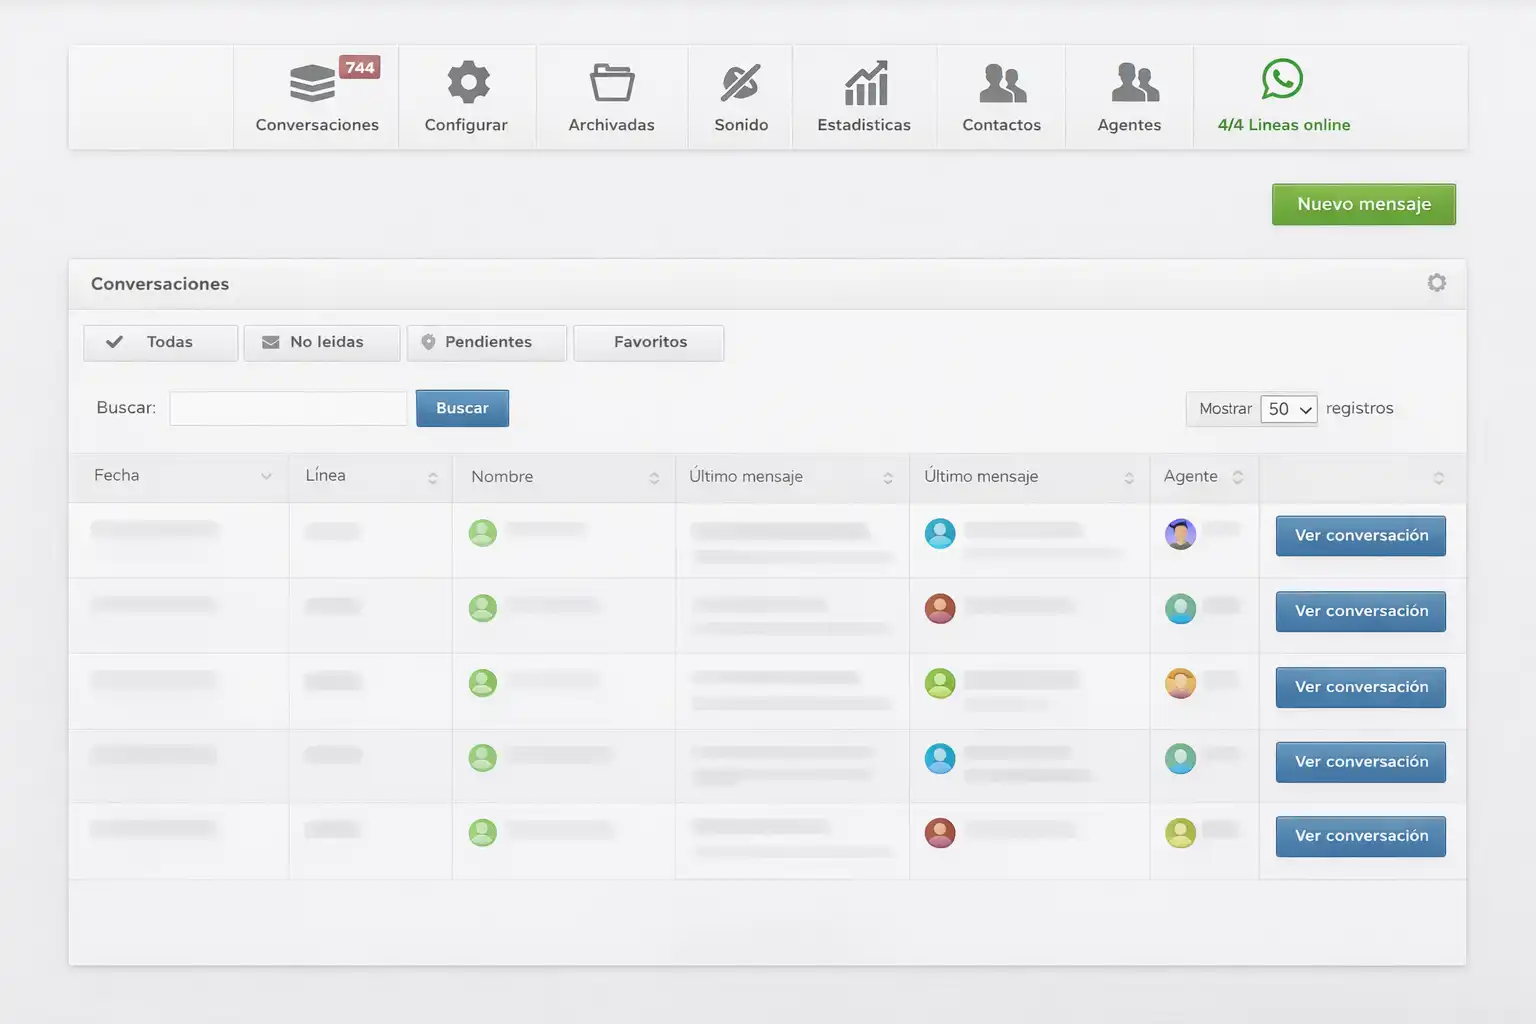
Task: Sort by Agente column
Action: pyautogui.click(x=1204, y=477)
